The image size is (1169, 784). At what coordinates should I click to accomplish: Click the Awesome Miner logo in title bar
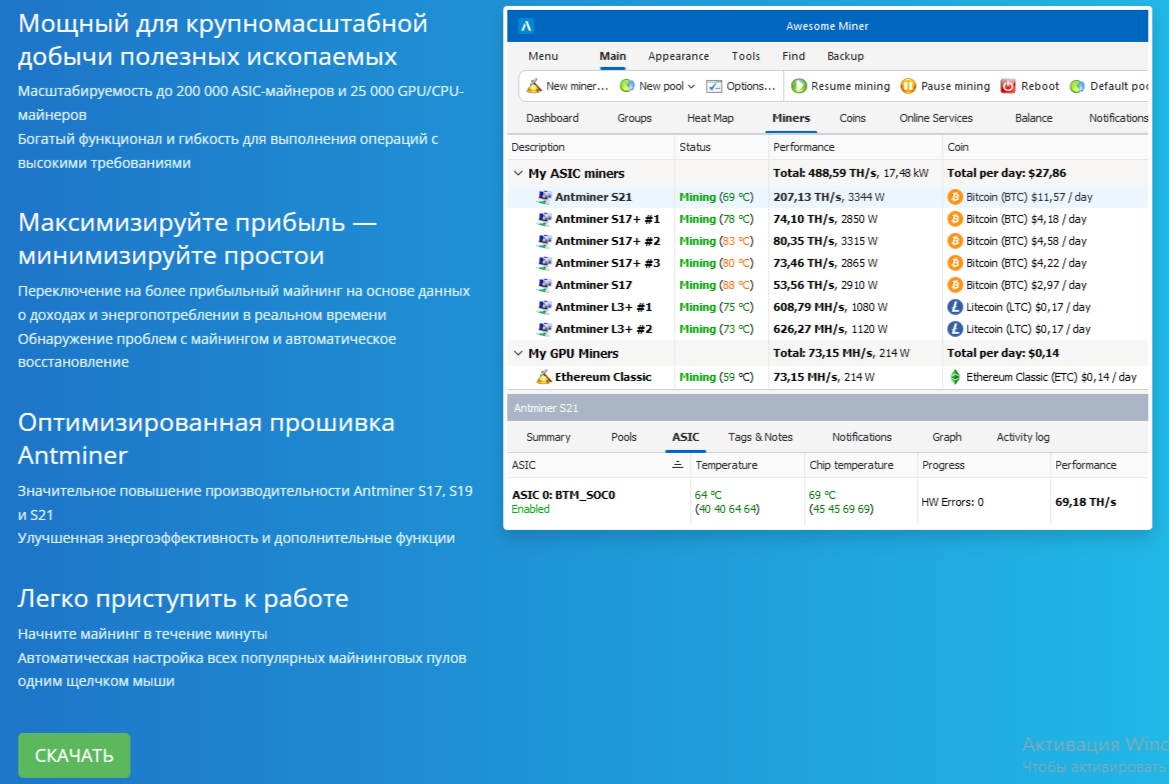(x=527, y=26)
